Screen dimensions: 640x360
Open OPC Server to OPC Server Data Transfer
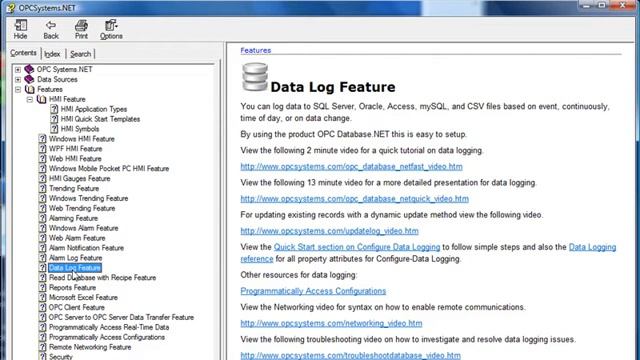click(121, 317)
